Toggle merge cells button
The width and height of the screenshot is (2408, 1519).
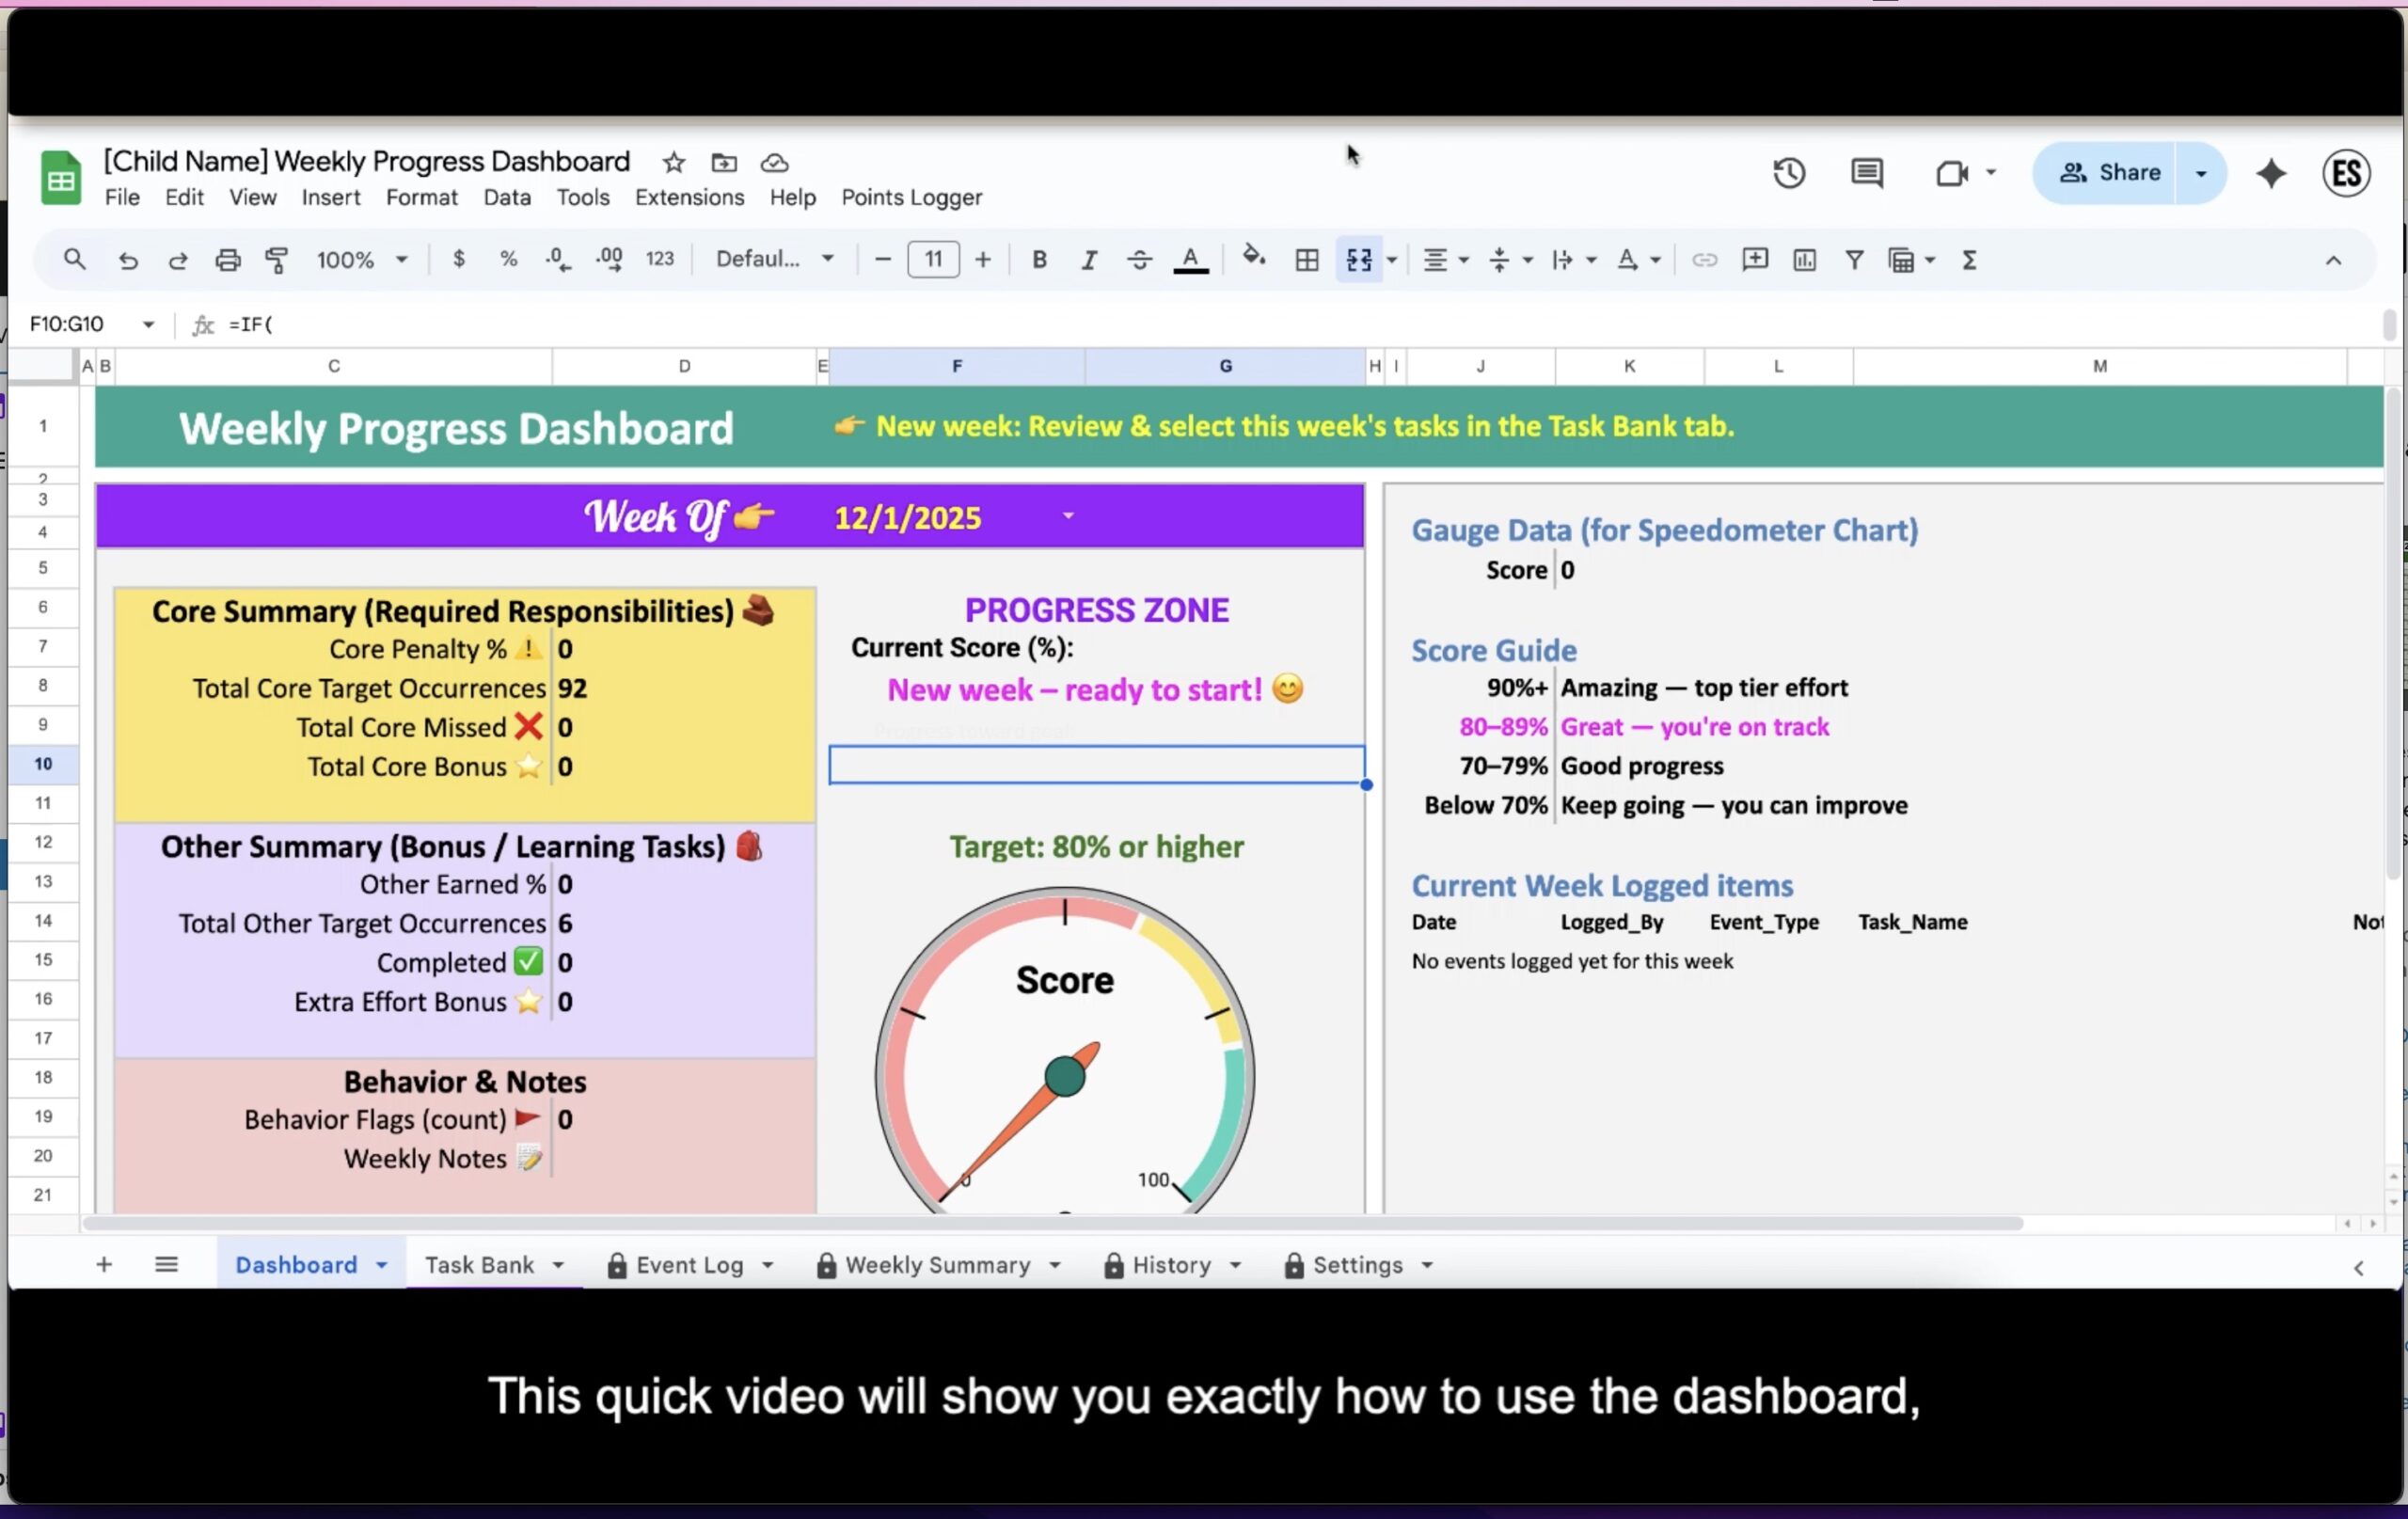tap(1358, 260)
